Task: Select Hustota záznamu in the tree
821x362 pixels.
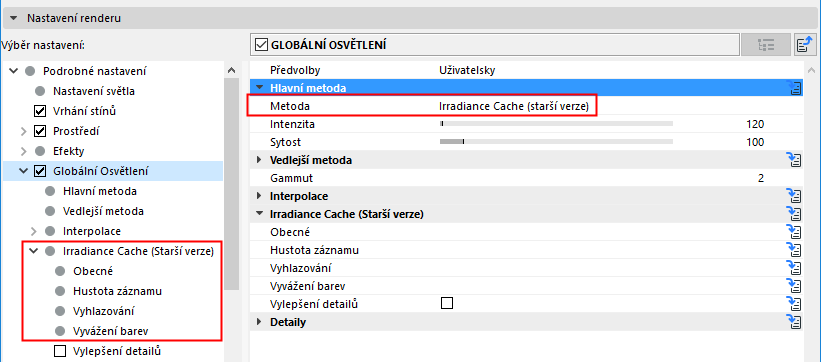Action: coord(117,291)
